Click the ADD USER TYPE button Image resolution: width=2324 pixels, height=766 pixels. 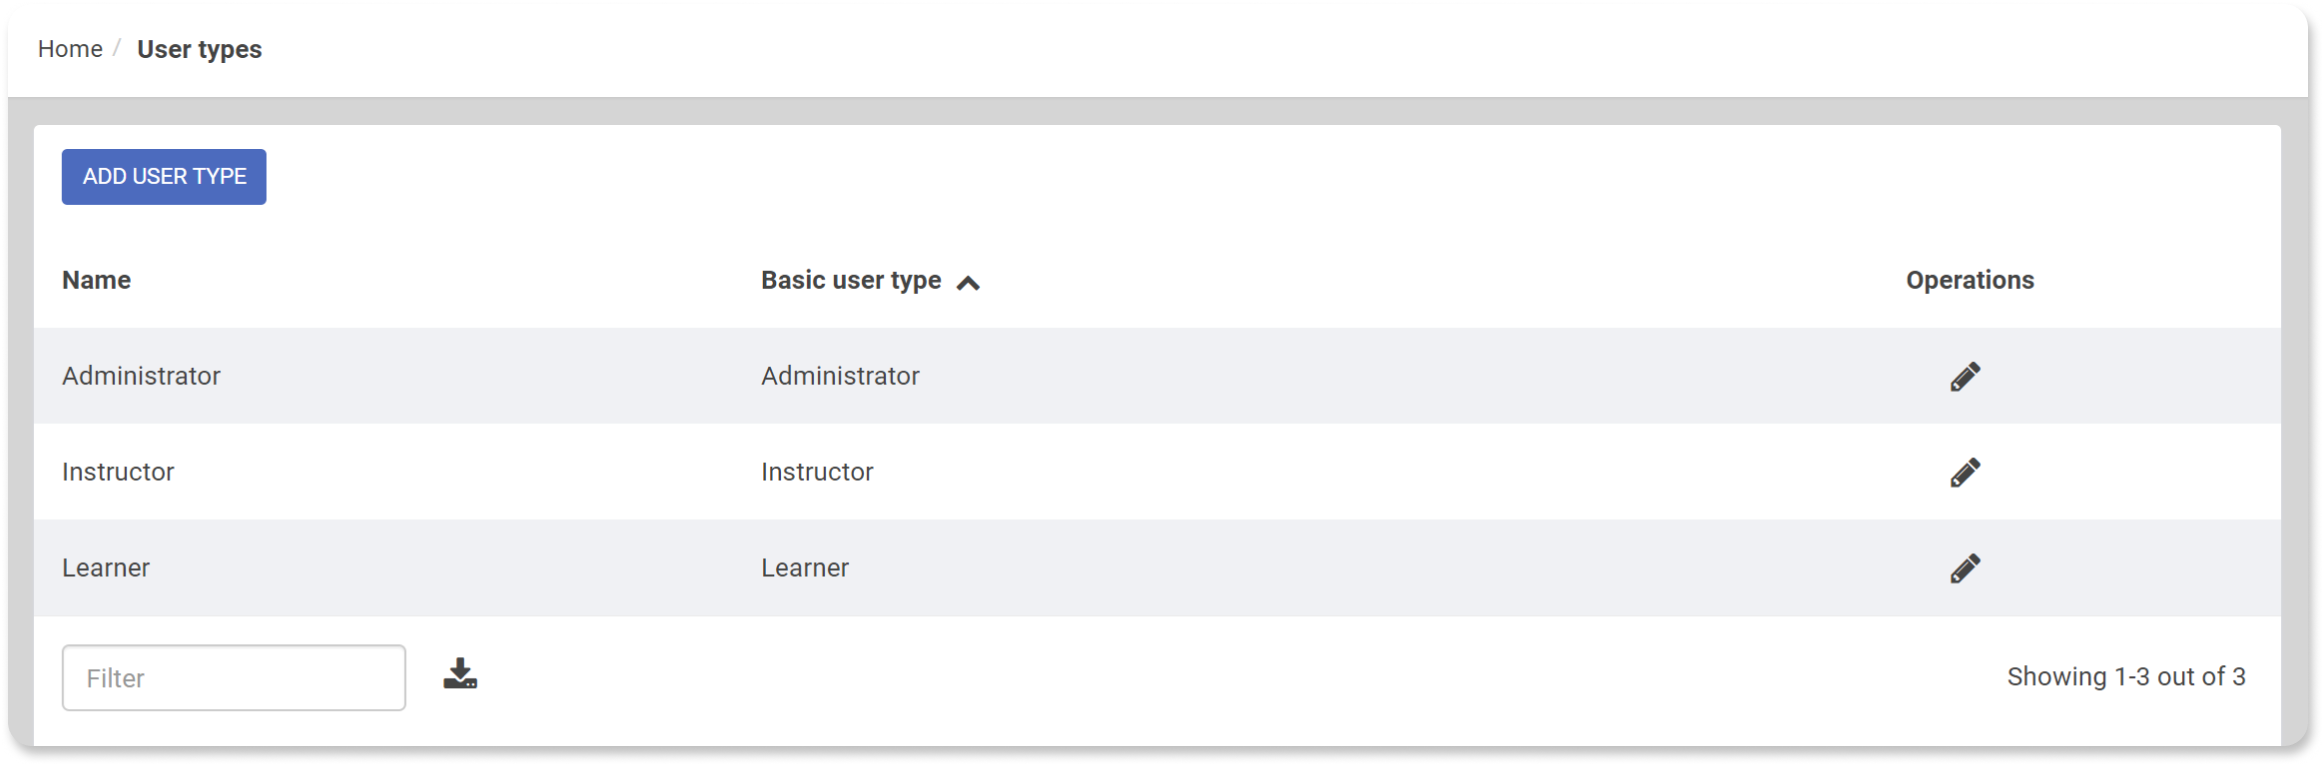(x=164, y=177)
